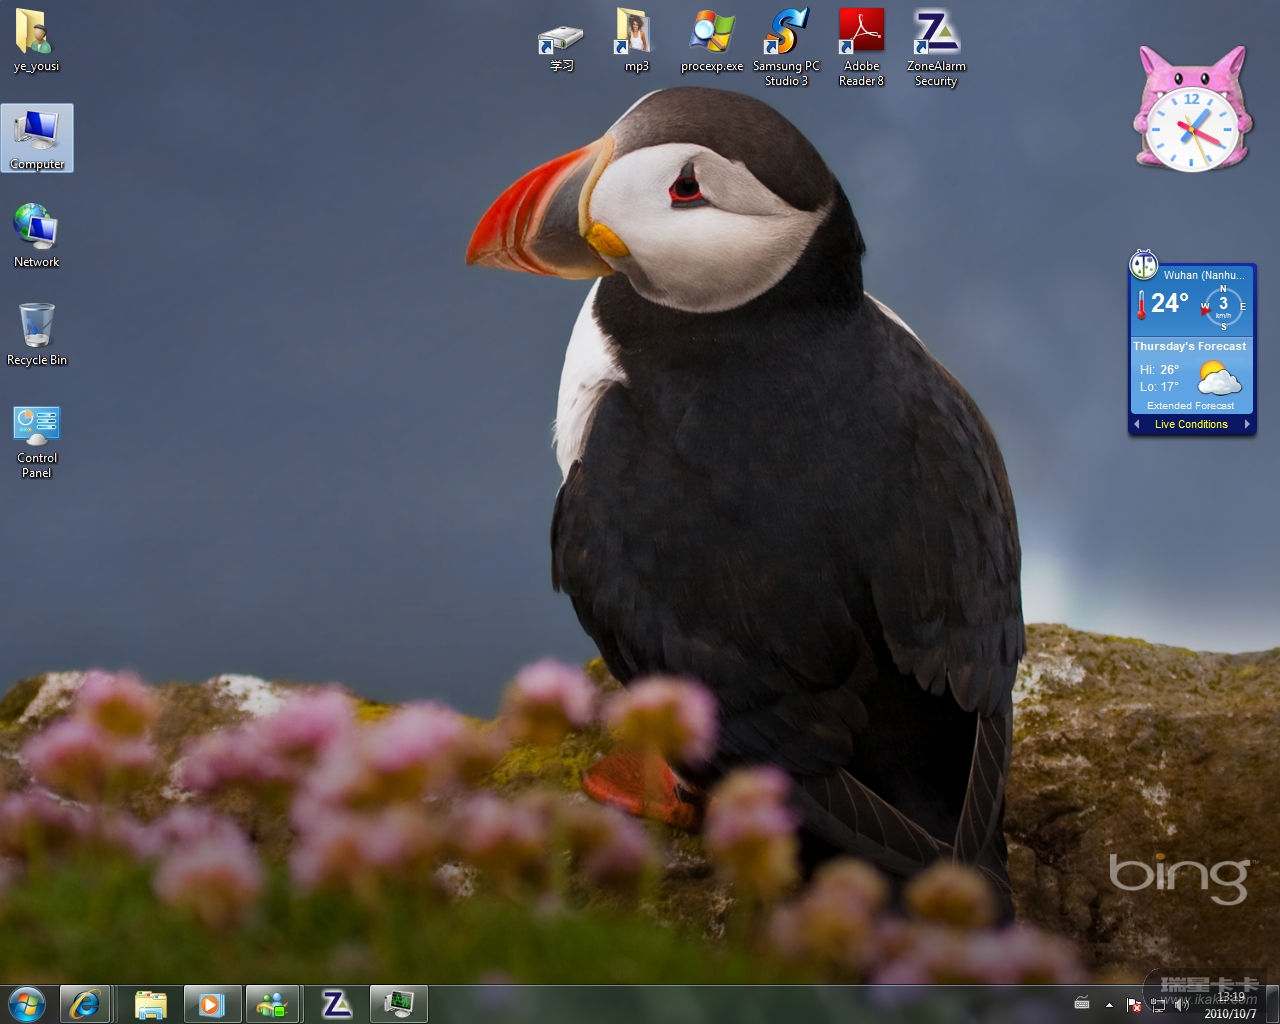The image size is (1280, 1024).
Task: Click the Extended Forecast link in weather gadget
Action: pyautogui.click(x=1190, y=406)
